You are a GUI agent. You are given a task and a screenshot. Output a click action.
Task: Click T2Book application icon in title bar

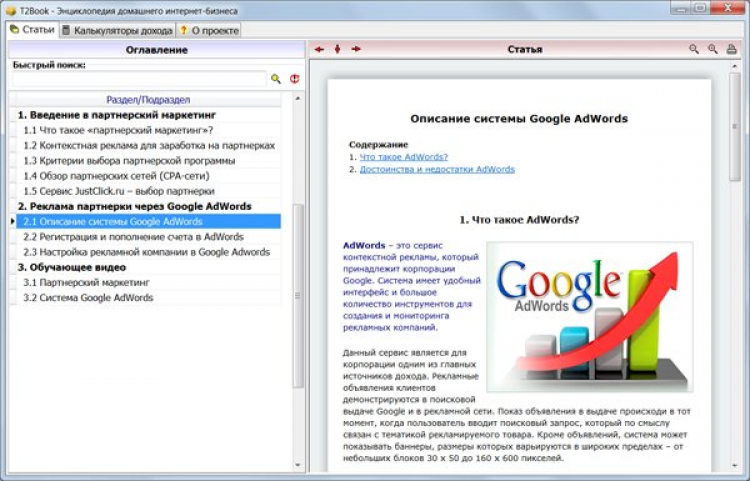[x=11, y=10]
